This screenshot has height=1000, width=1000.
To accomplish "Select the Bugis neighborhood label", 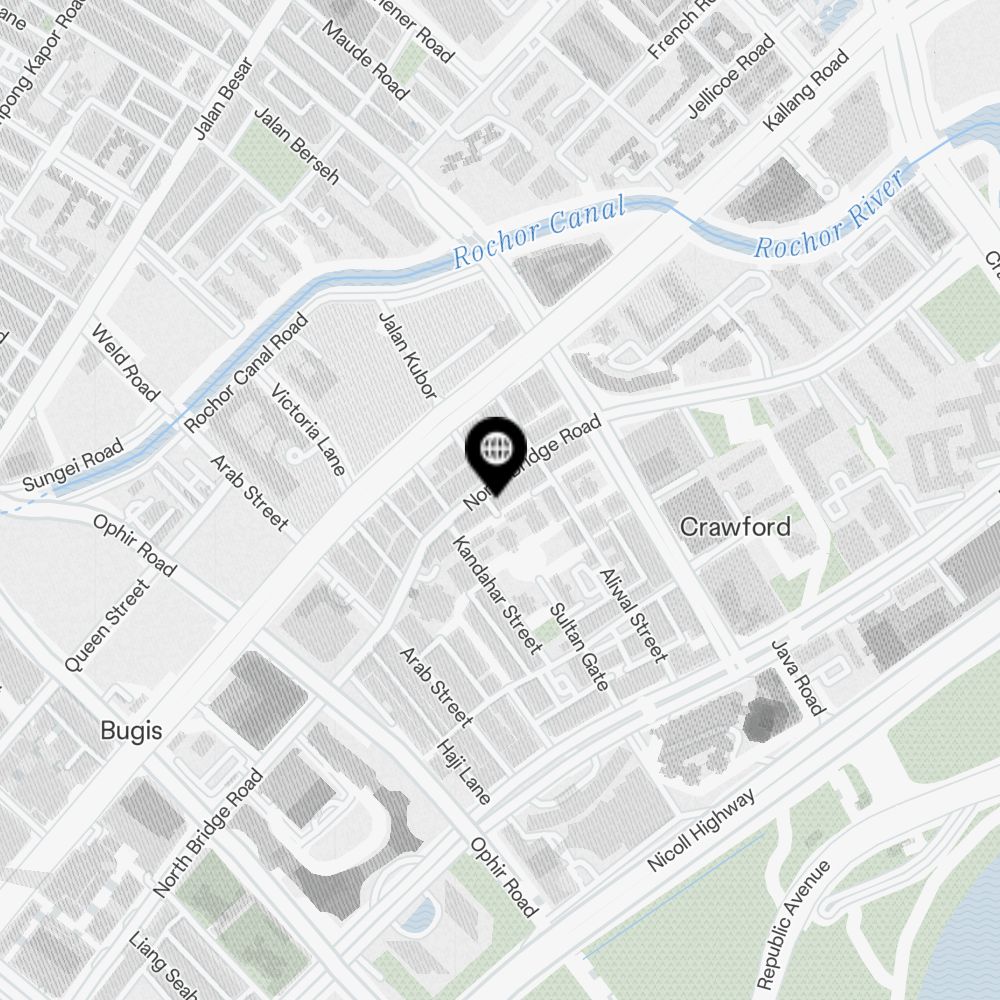I will [131, 731].
